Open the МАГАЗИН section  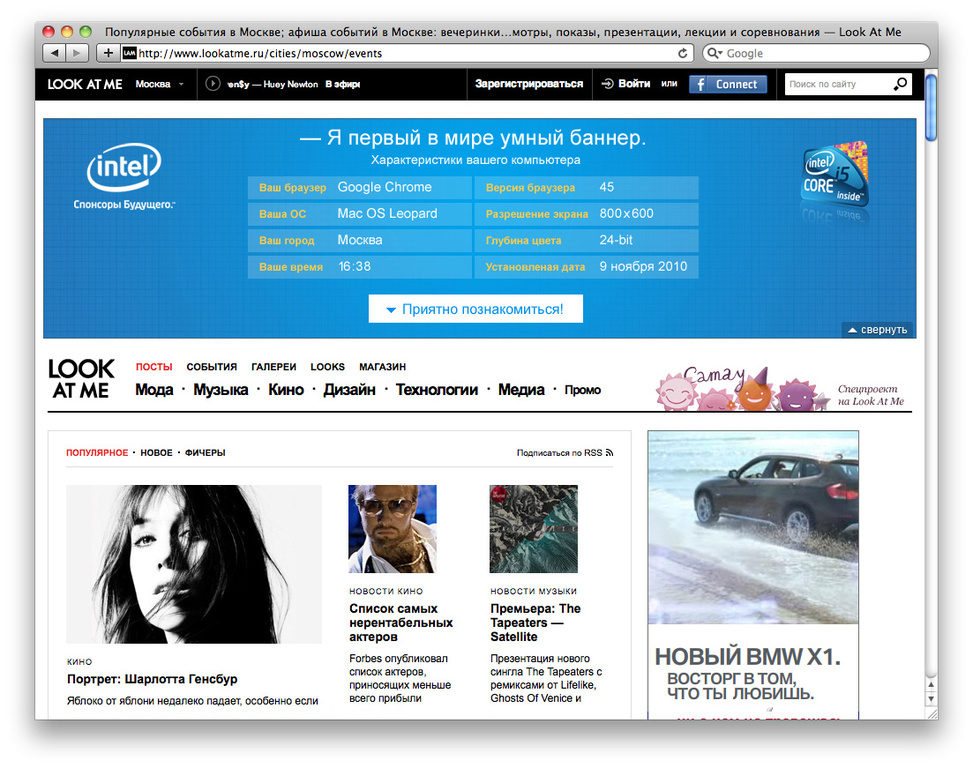[382, 367]
